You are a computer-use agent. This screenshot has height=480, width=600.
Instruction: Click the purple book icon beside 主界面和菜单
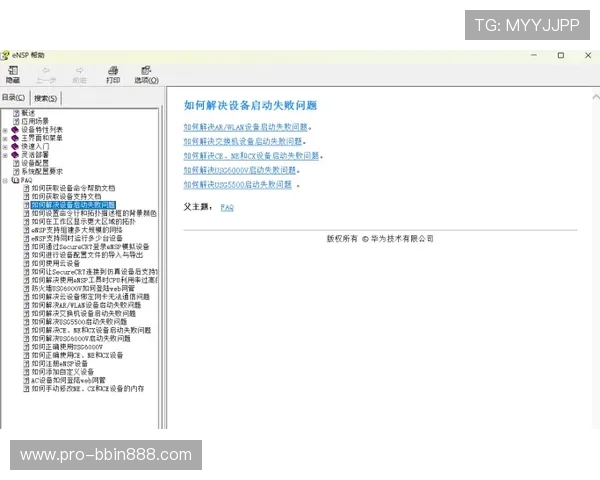15,138
